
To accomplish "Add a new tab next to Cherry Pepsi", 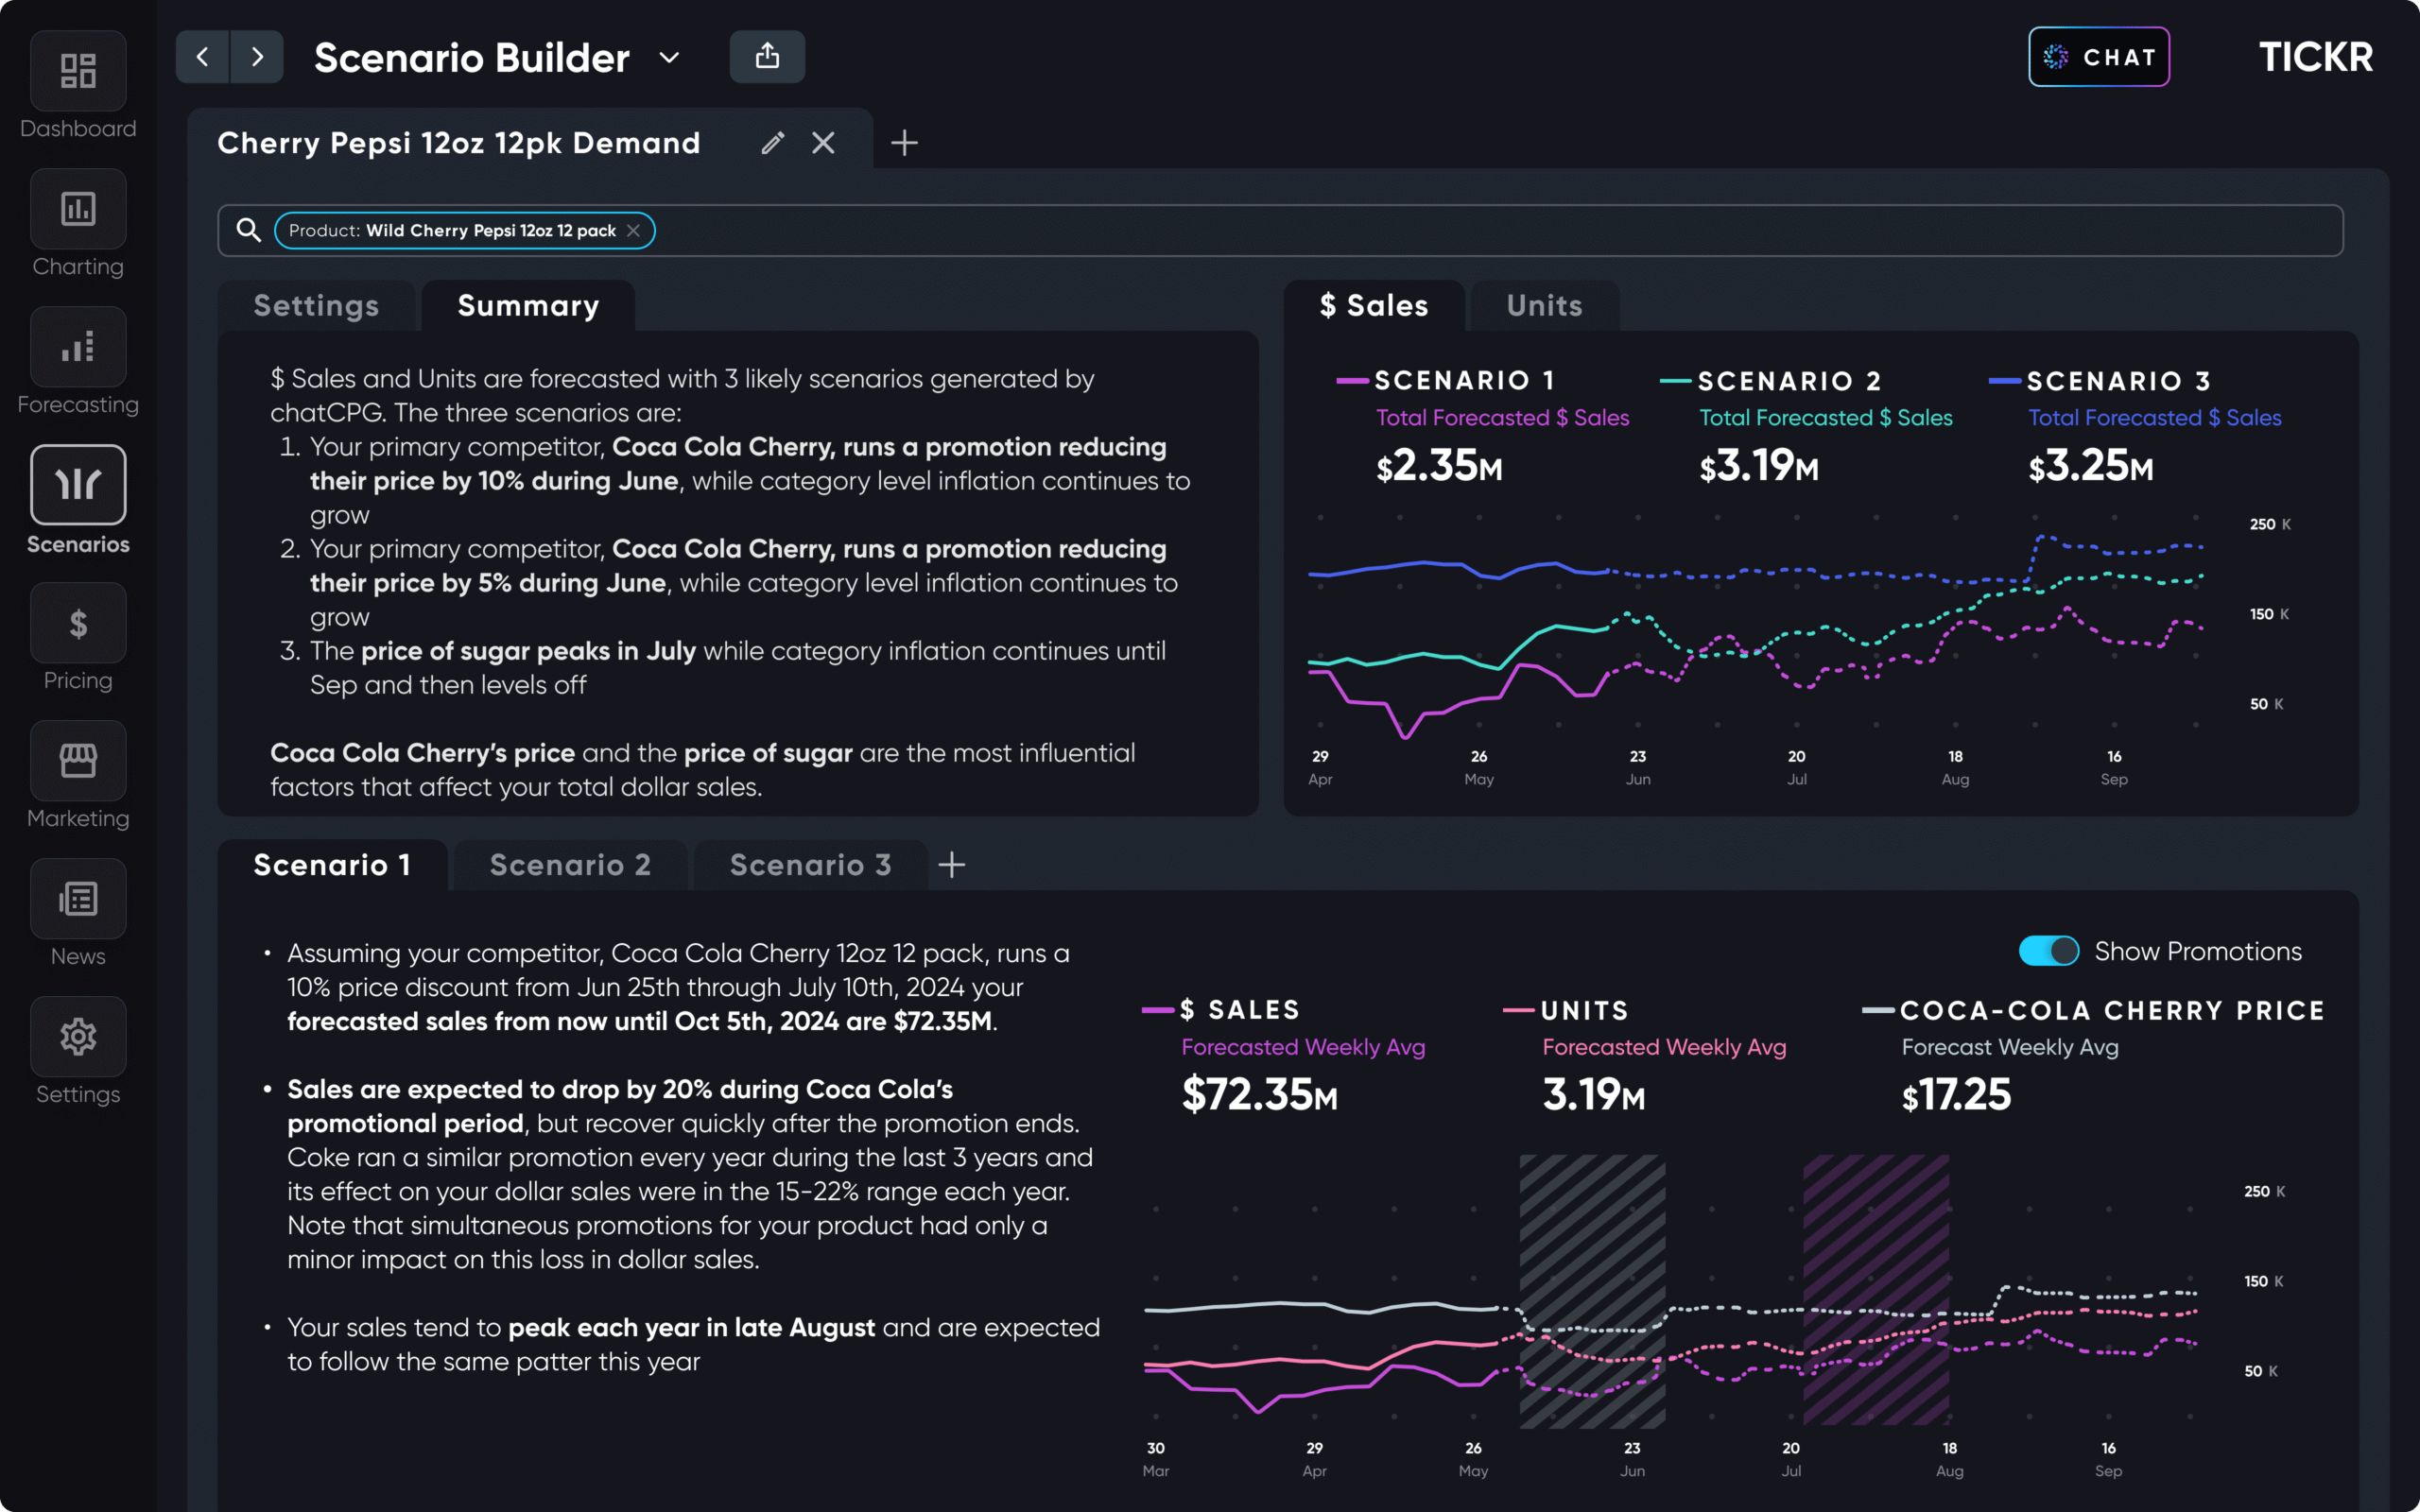I will [x=904, y=143].
